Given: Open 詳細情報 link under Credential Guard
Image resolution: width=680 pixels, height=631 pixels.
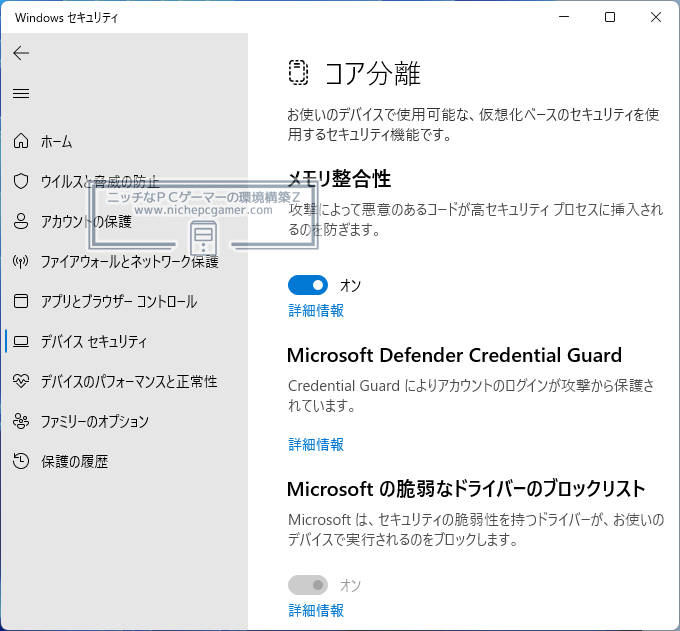Looking at the screenshot, I should [316, 445].
